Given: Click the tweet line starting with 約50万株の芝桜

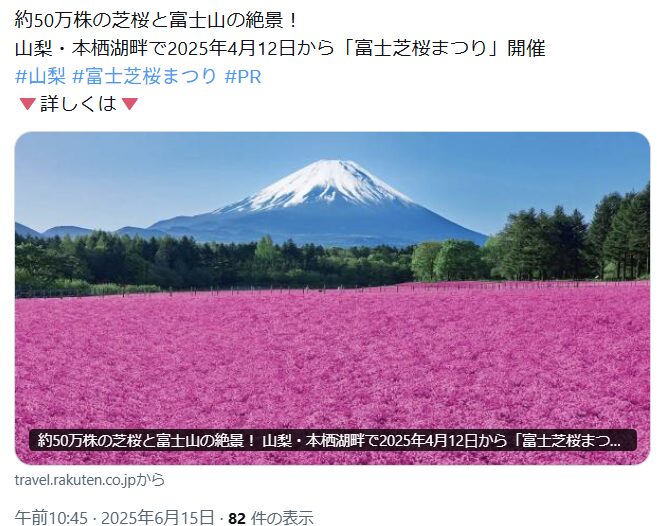Looking at the screenshot, I should tap(156, 20).
